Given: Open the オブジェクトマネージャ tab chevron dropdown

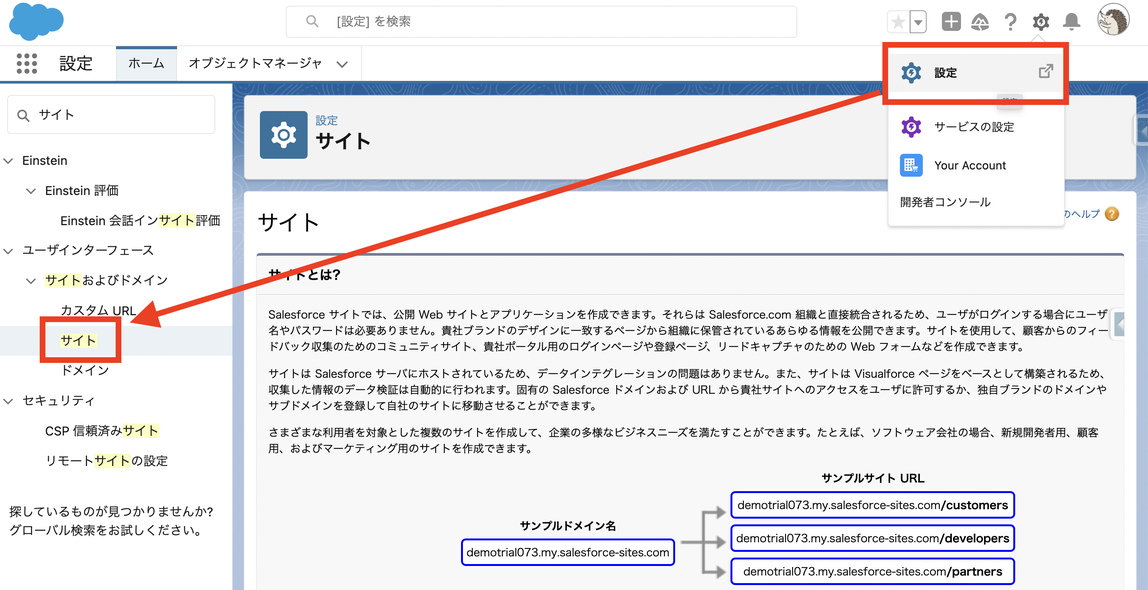Looking at the screenshot, I should 341,64.
